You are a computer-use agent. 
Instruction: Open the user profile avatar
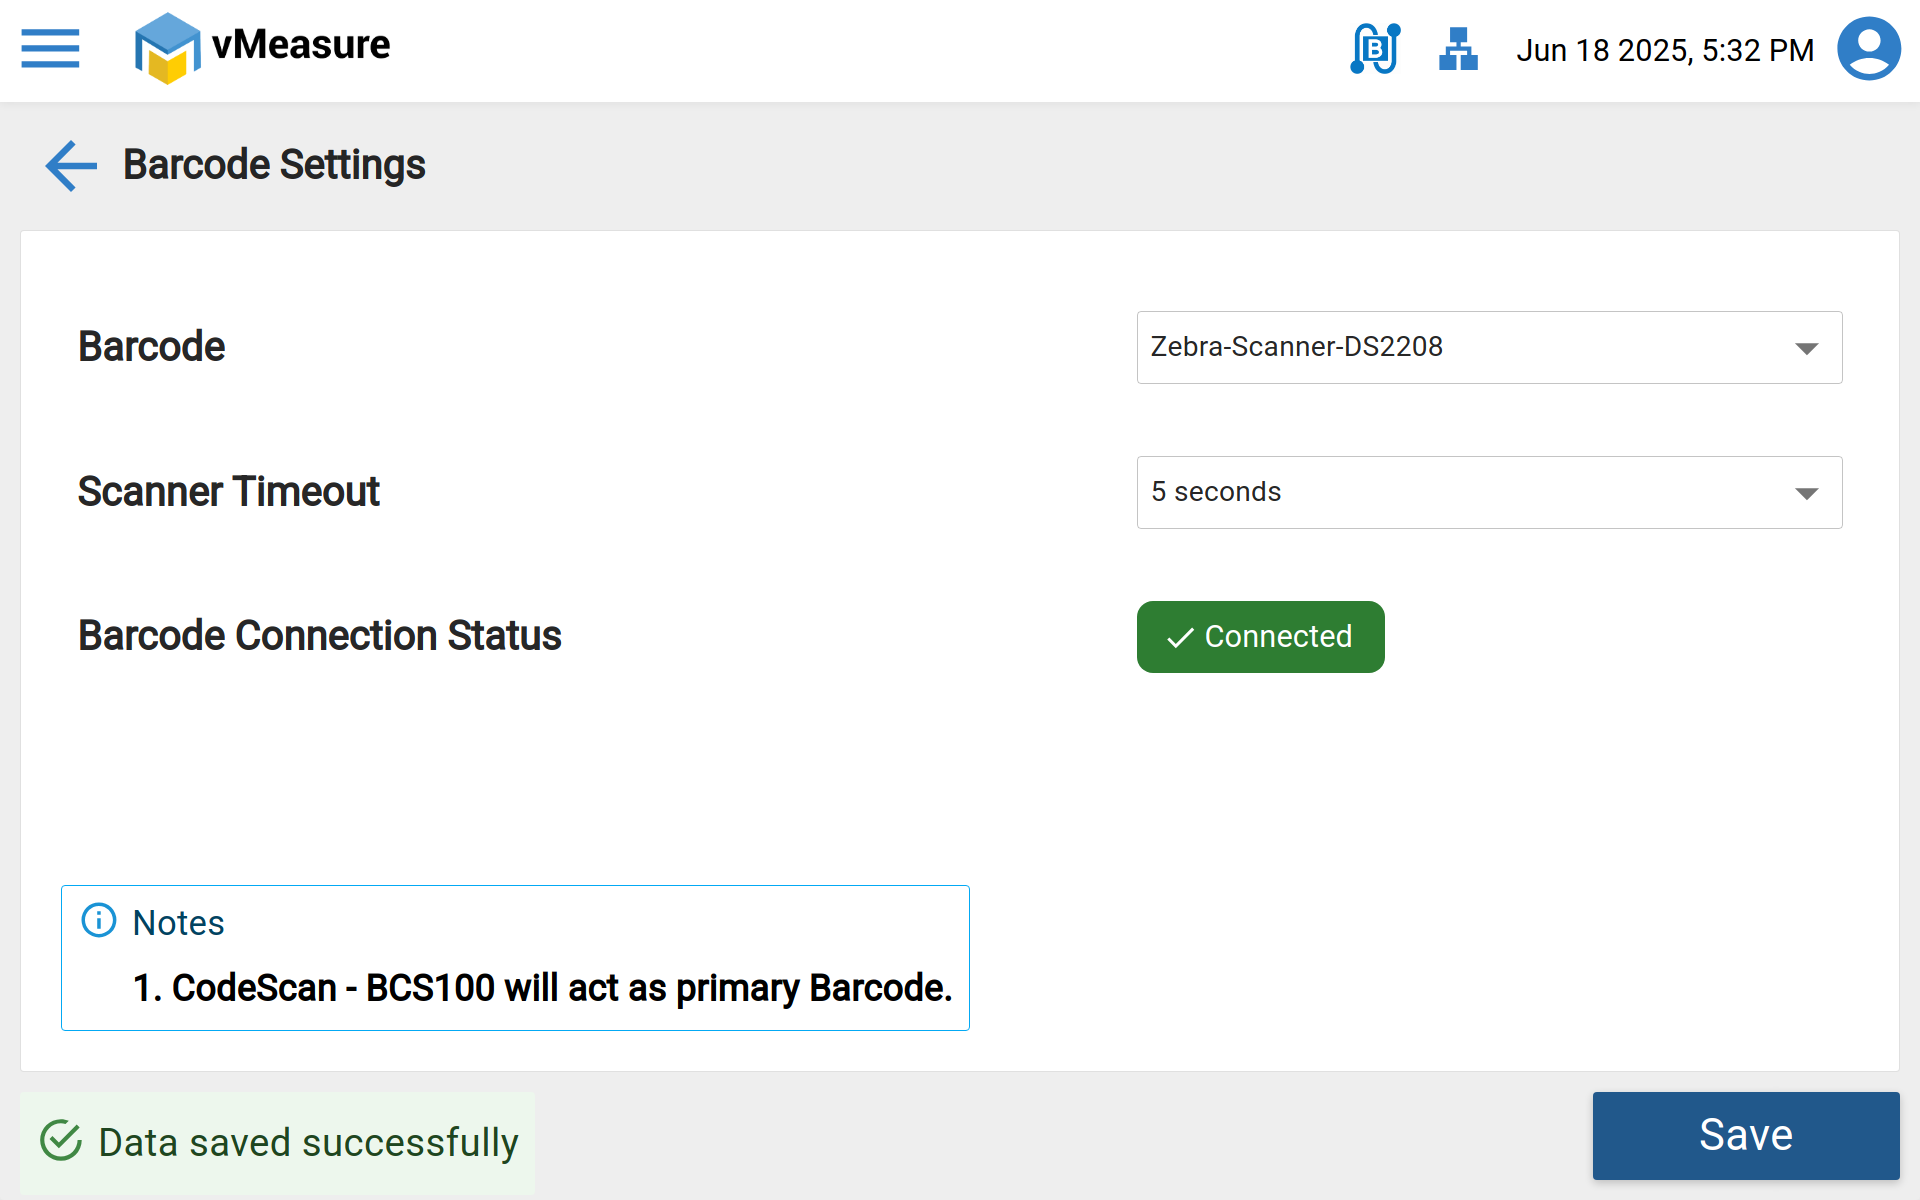1868,49
